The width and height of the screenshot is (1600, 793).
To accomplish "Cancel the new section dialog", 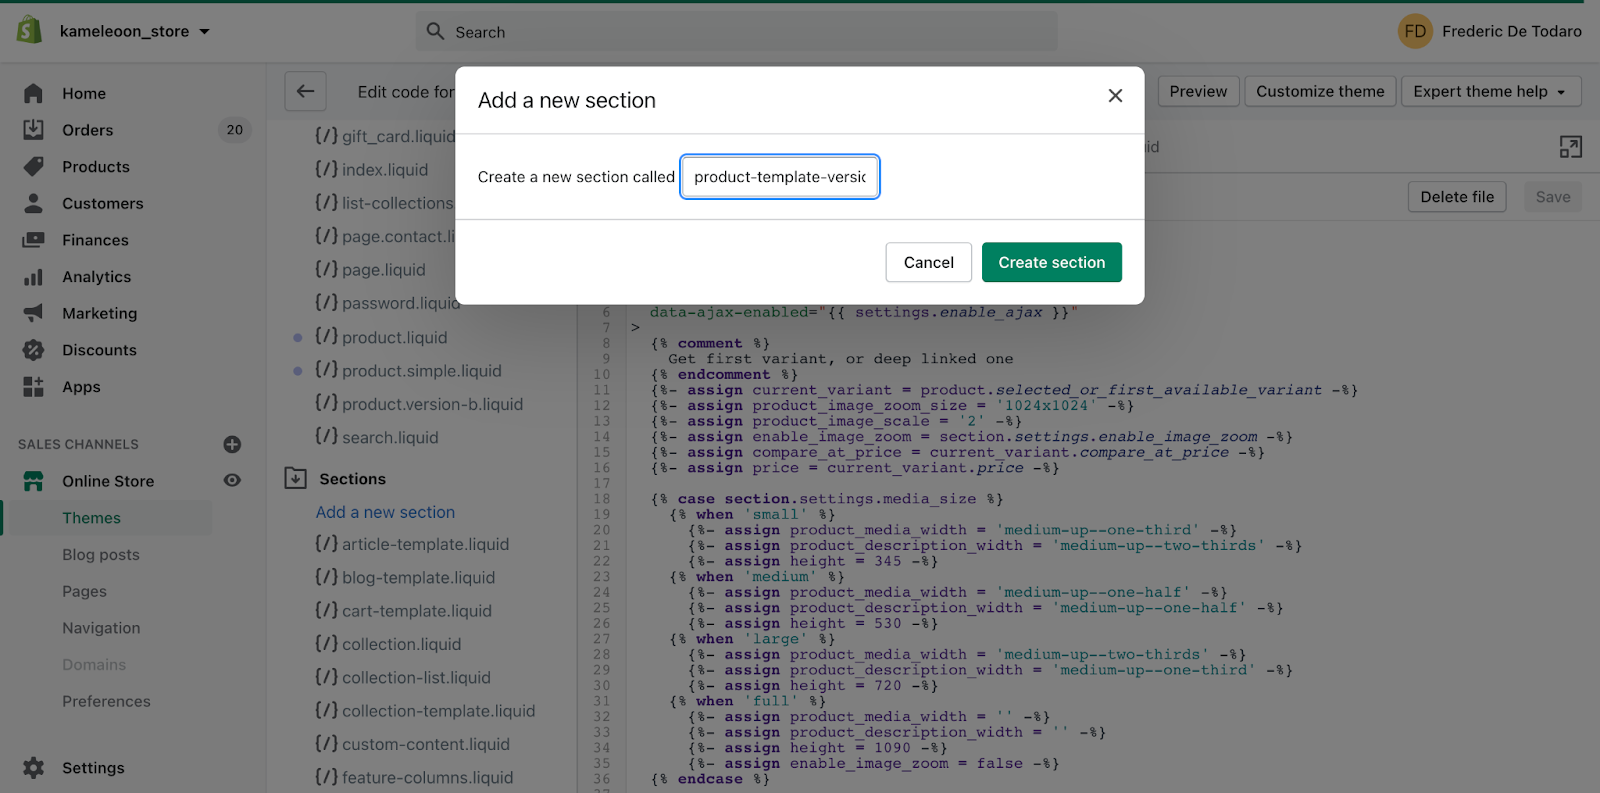I will (928, 262).
